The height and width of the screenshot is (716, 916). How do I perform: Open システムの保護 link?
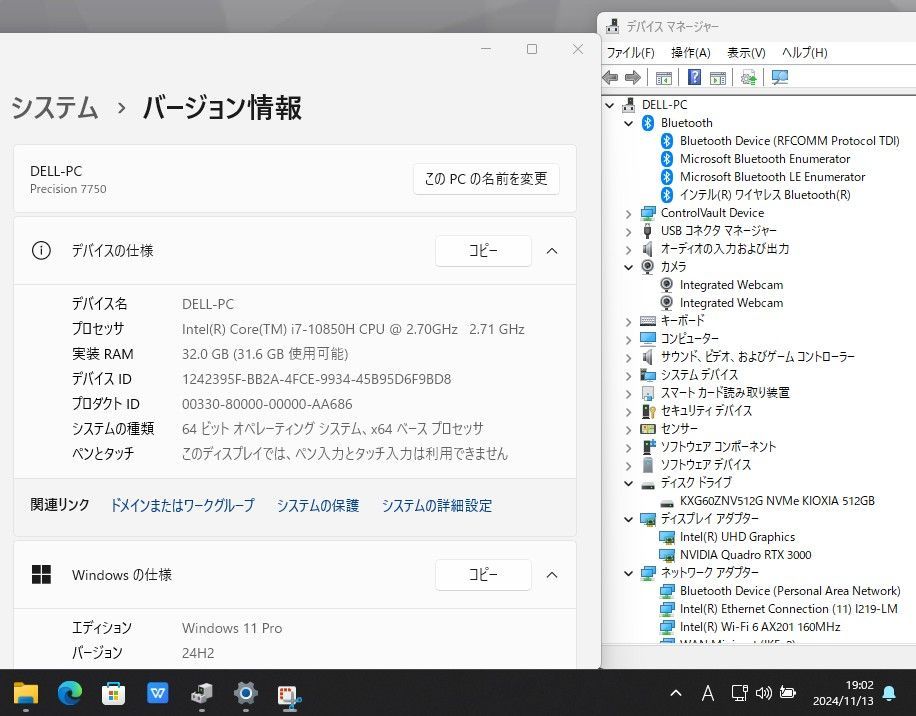pos(318,506)
